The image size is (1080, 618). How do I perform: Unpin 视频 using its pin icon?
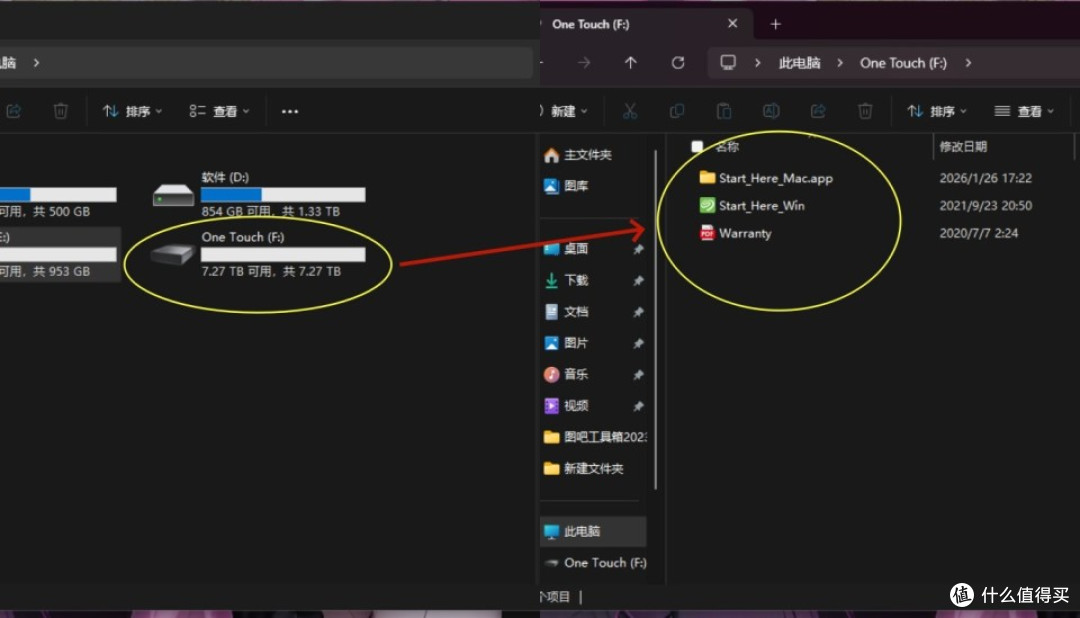[x=638, y=406]
